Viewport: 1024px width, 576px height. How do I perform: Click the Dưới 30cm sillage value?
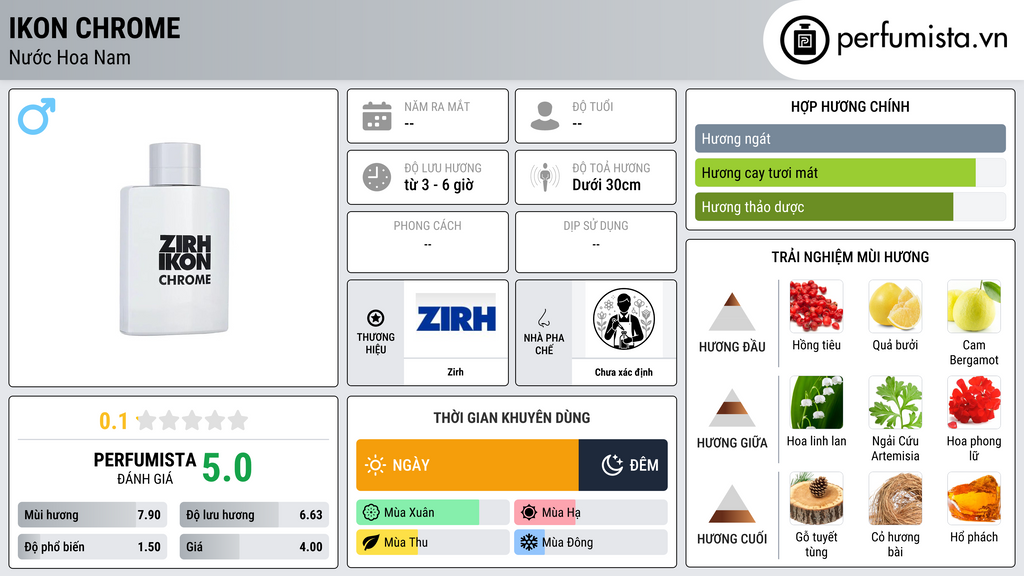click(607, 185)
